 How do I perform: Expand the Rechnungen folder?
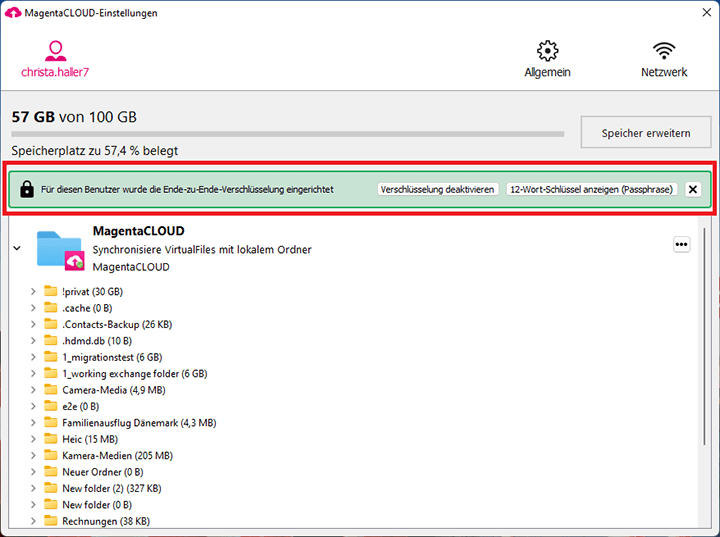pyautogui.click(x=33, y=520)
